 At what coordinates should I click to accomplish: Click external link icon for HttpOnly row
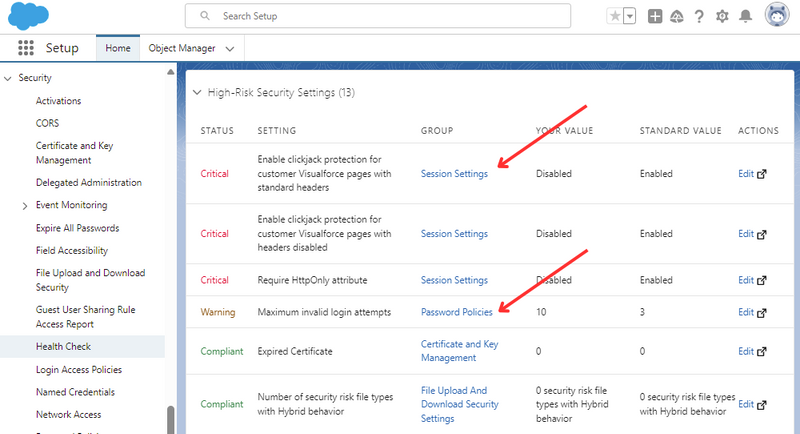point(762,280)
